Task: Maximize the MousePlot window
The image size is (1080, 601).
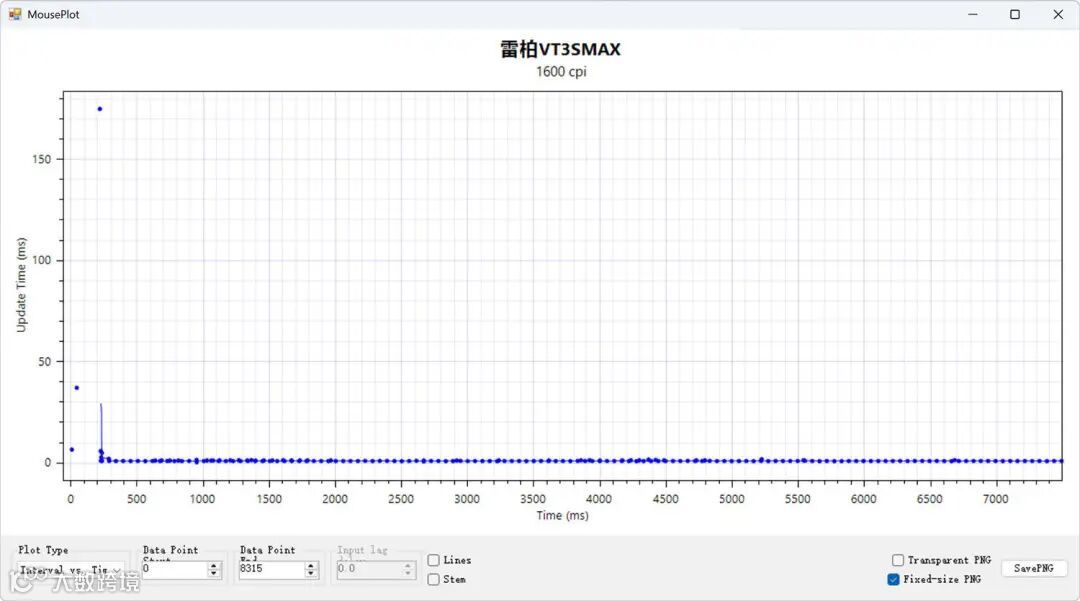Action: tap(1015, 14)
